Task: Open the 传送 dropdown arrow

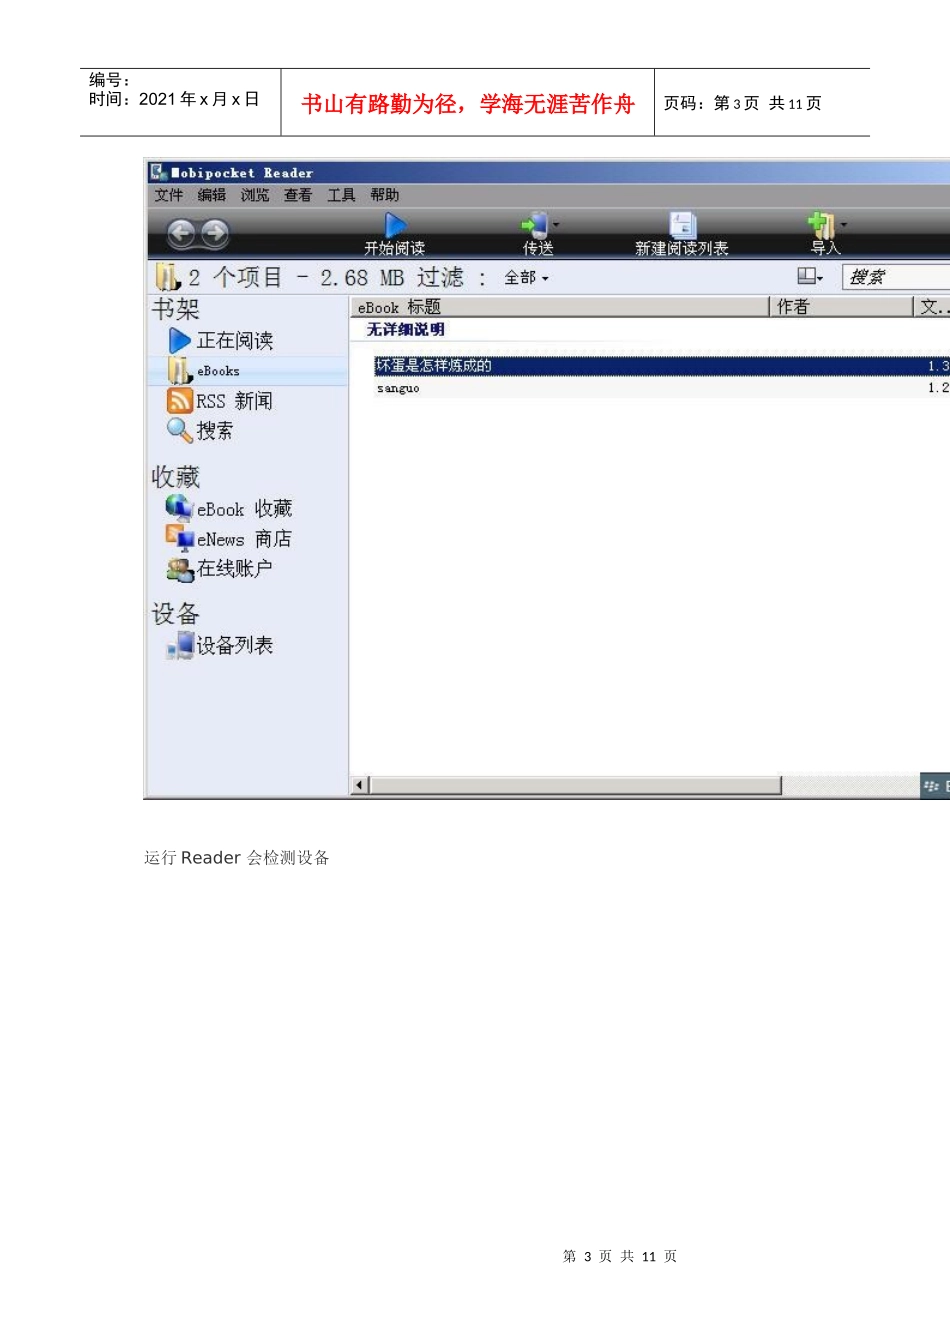Action: 557,225
